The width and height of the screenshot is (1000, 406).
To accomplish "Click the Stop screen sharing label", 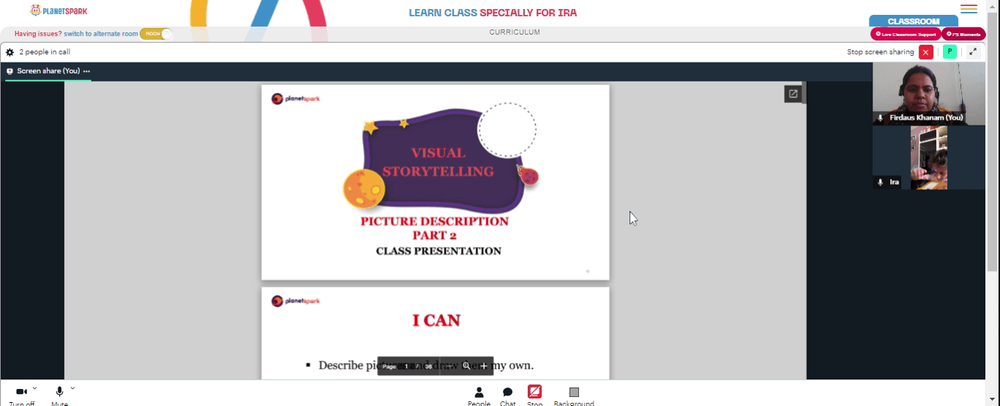I will point(880,52).
